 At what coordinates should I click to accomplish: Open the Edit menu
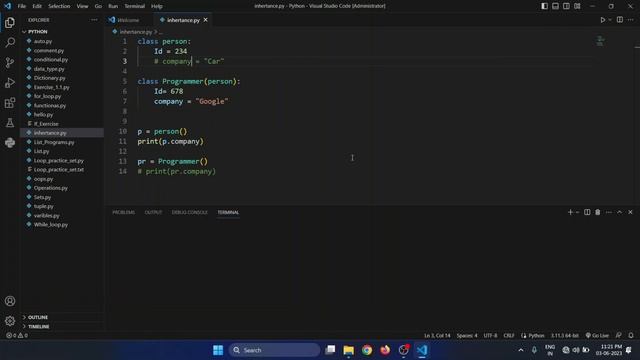click(37, 6)
